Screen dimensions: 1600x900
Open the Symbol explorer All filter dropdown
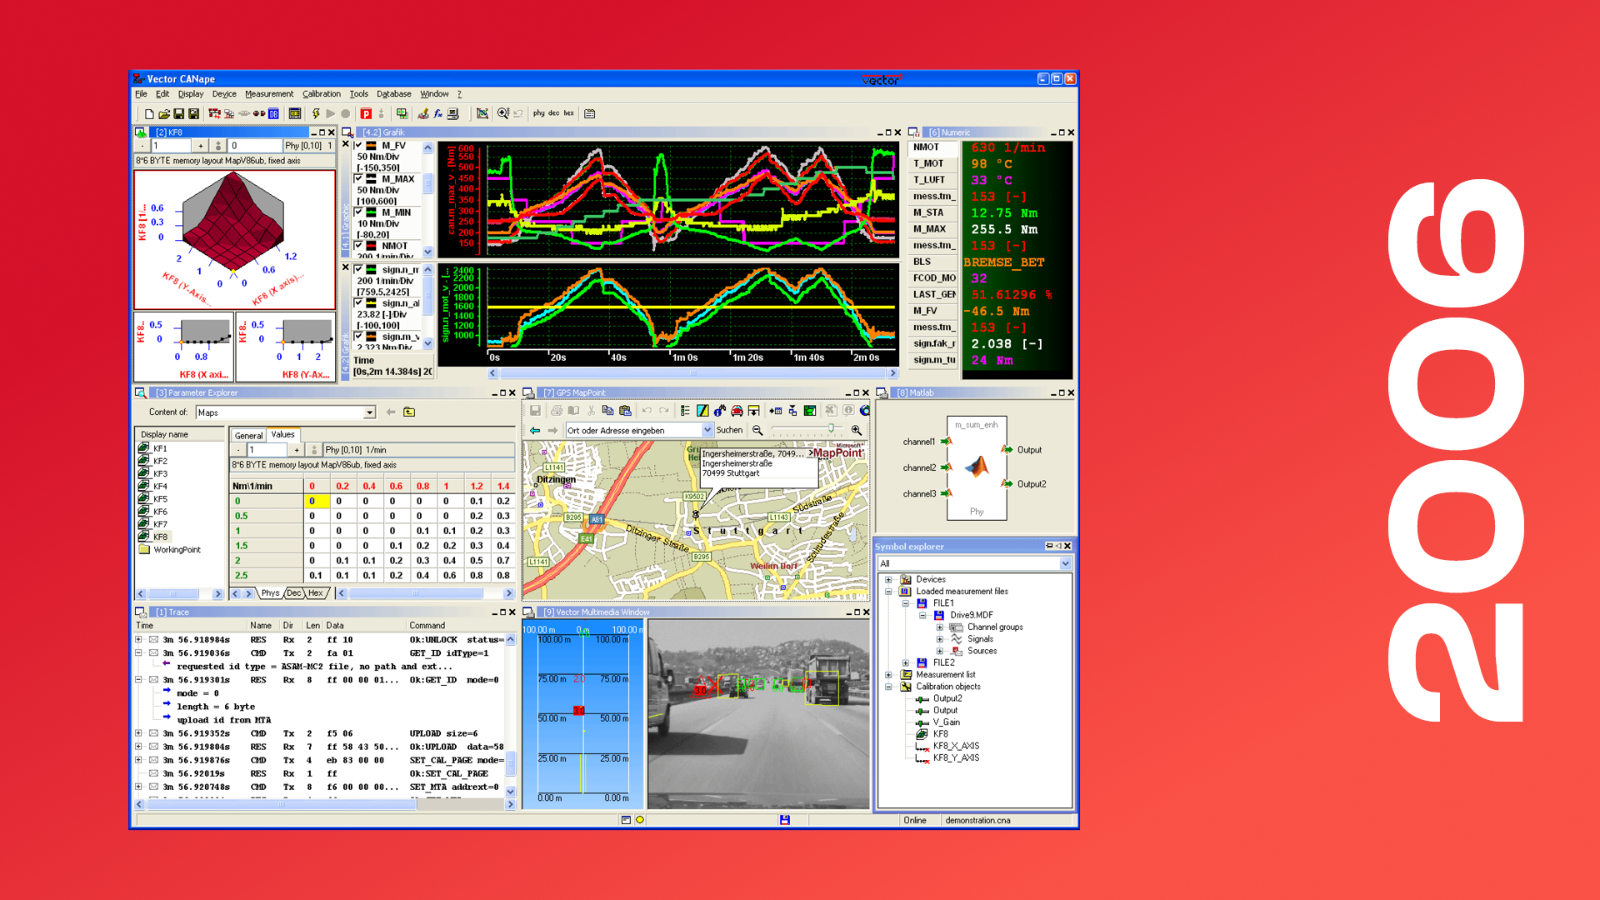[1065, 564]
